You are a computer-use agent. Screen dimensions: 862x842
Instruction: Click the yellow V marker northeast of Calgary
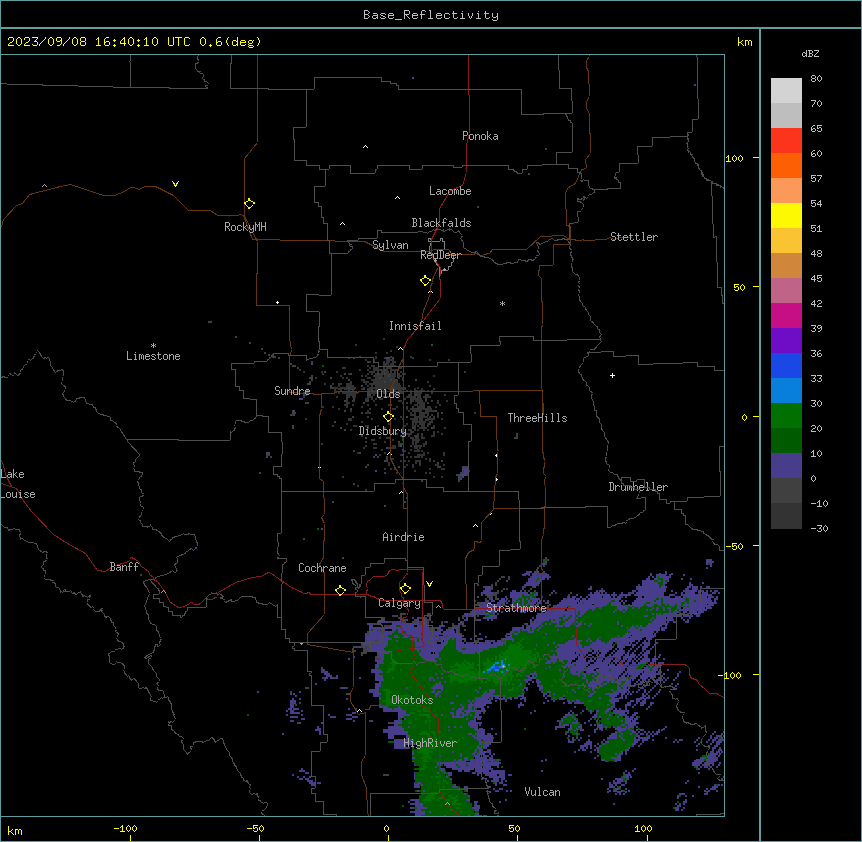click(429, 584)
